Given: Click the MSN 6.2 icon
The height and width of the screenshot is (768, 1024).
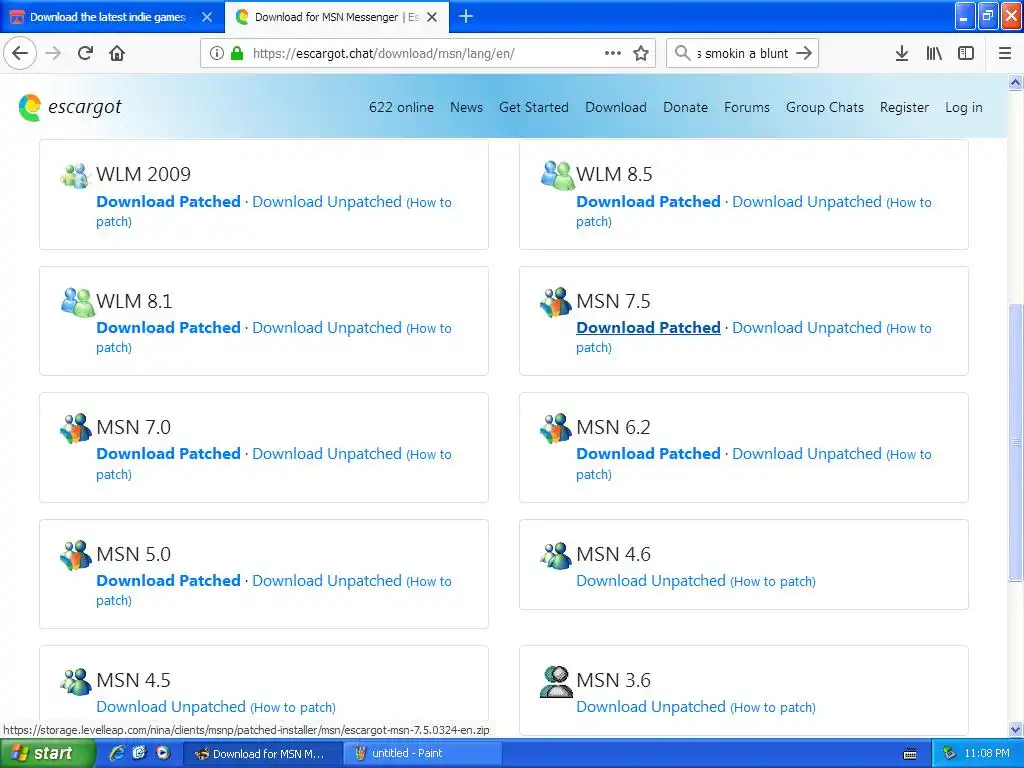Looking at the screenshot, I should 556,428.
